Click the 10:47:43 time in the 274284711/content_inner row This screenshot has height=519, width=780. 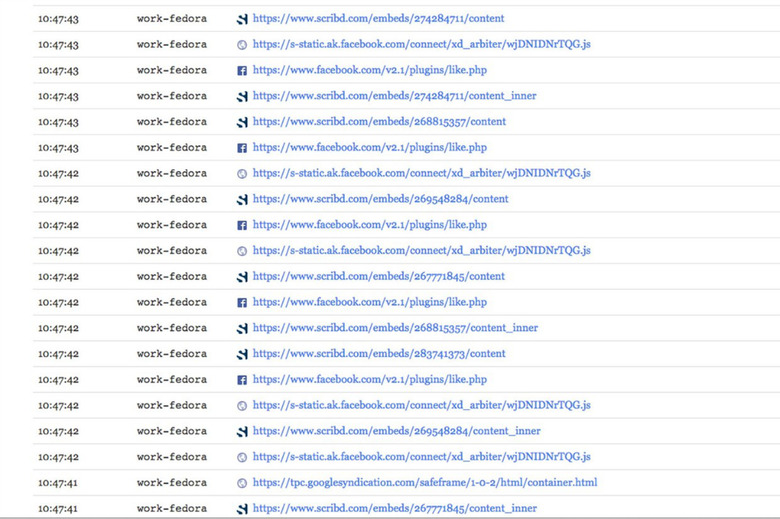coord(58,97)
